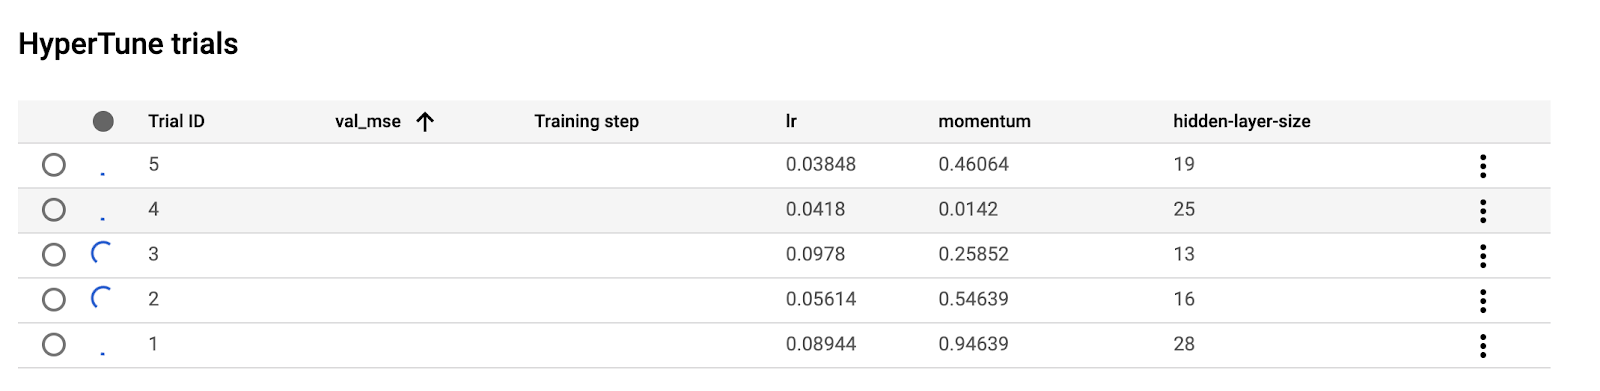
Task: Click the lr value 0.03848 in trial 5
Action: click(821, 164)
